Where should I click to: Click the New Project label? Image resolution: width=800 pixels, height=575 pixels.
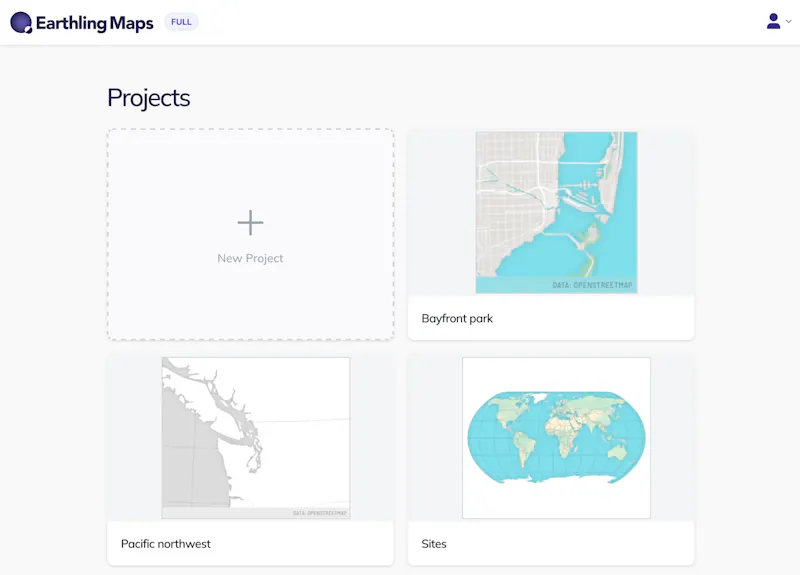click(x=250, y=258)
